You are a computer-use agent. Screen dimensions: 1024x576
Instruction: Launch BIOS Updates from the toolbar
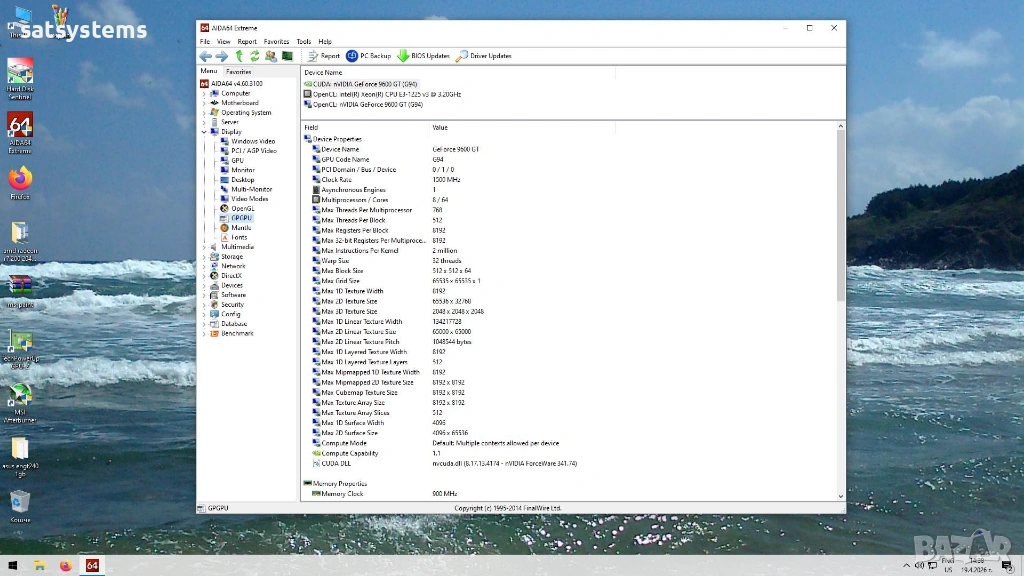pos(423,56)
